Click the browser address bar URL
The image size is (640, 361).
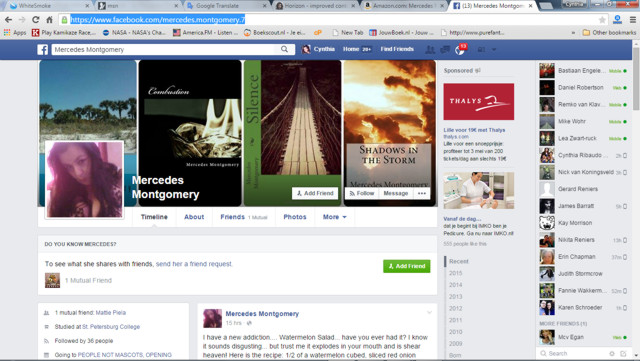pyautogui.click(x=158, y=20)
